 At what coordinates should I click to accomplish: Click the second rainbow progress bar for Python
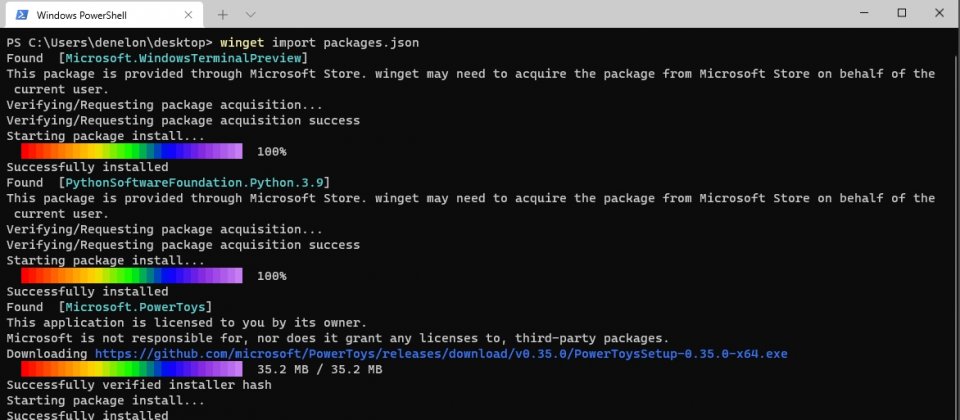pos(132,276)
